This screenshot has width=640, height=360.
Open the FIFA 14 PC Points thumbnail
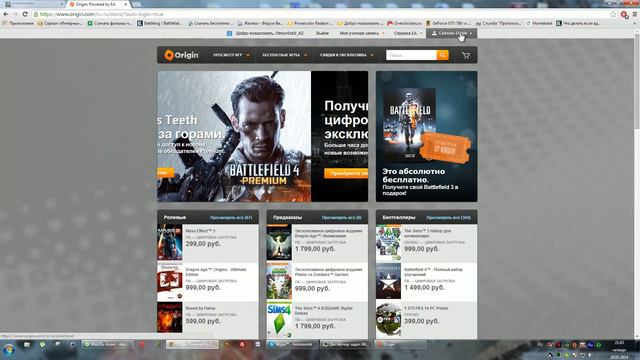(389, 319)
